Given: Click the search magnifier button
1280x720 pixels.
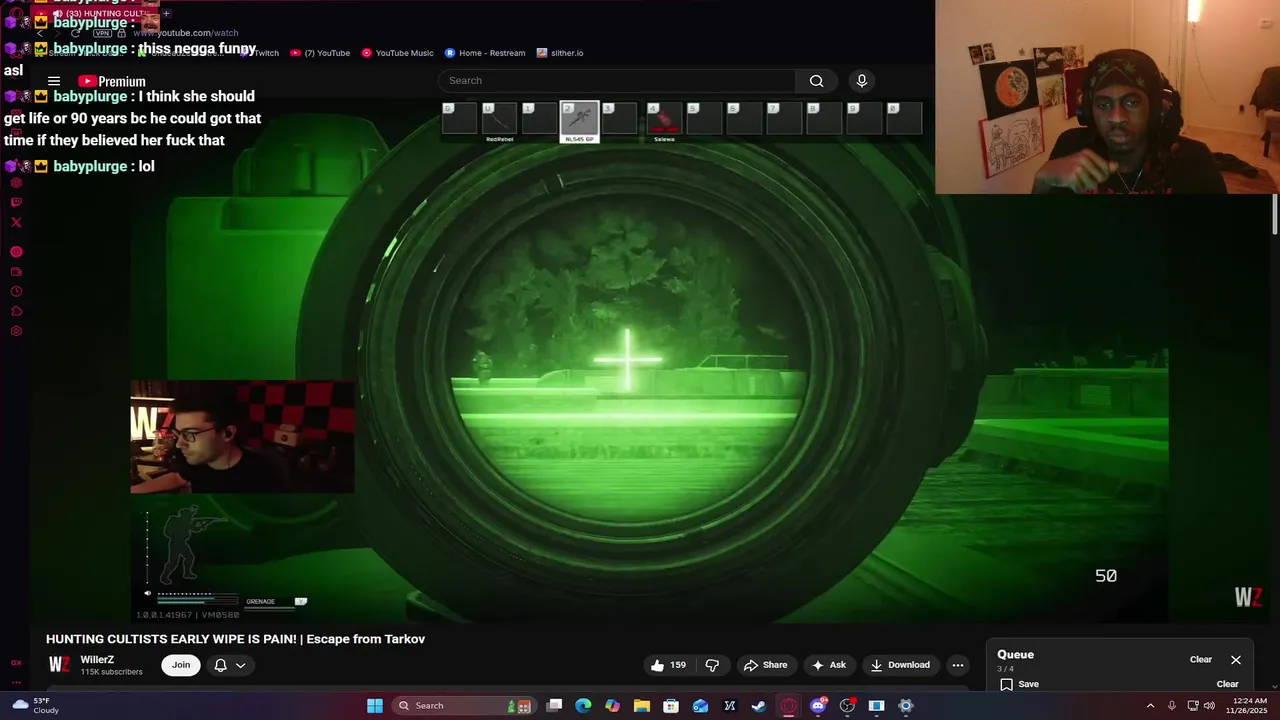Looking at the screenshot, I should tap(816, 81).
